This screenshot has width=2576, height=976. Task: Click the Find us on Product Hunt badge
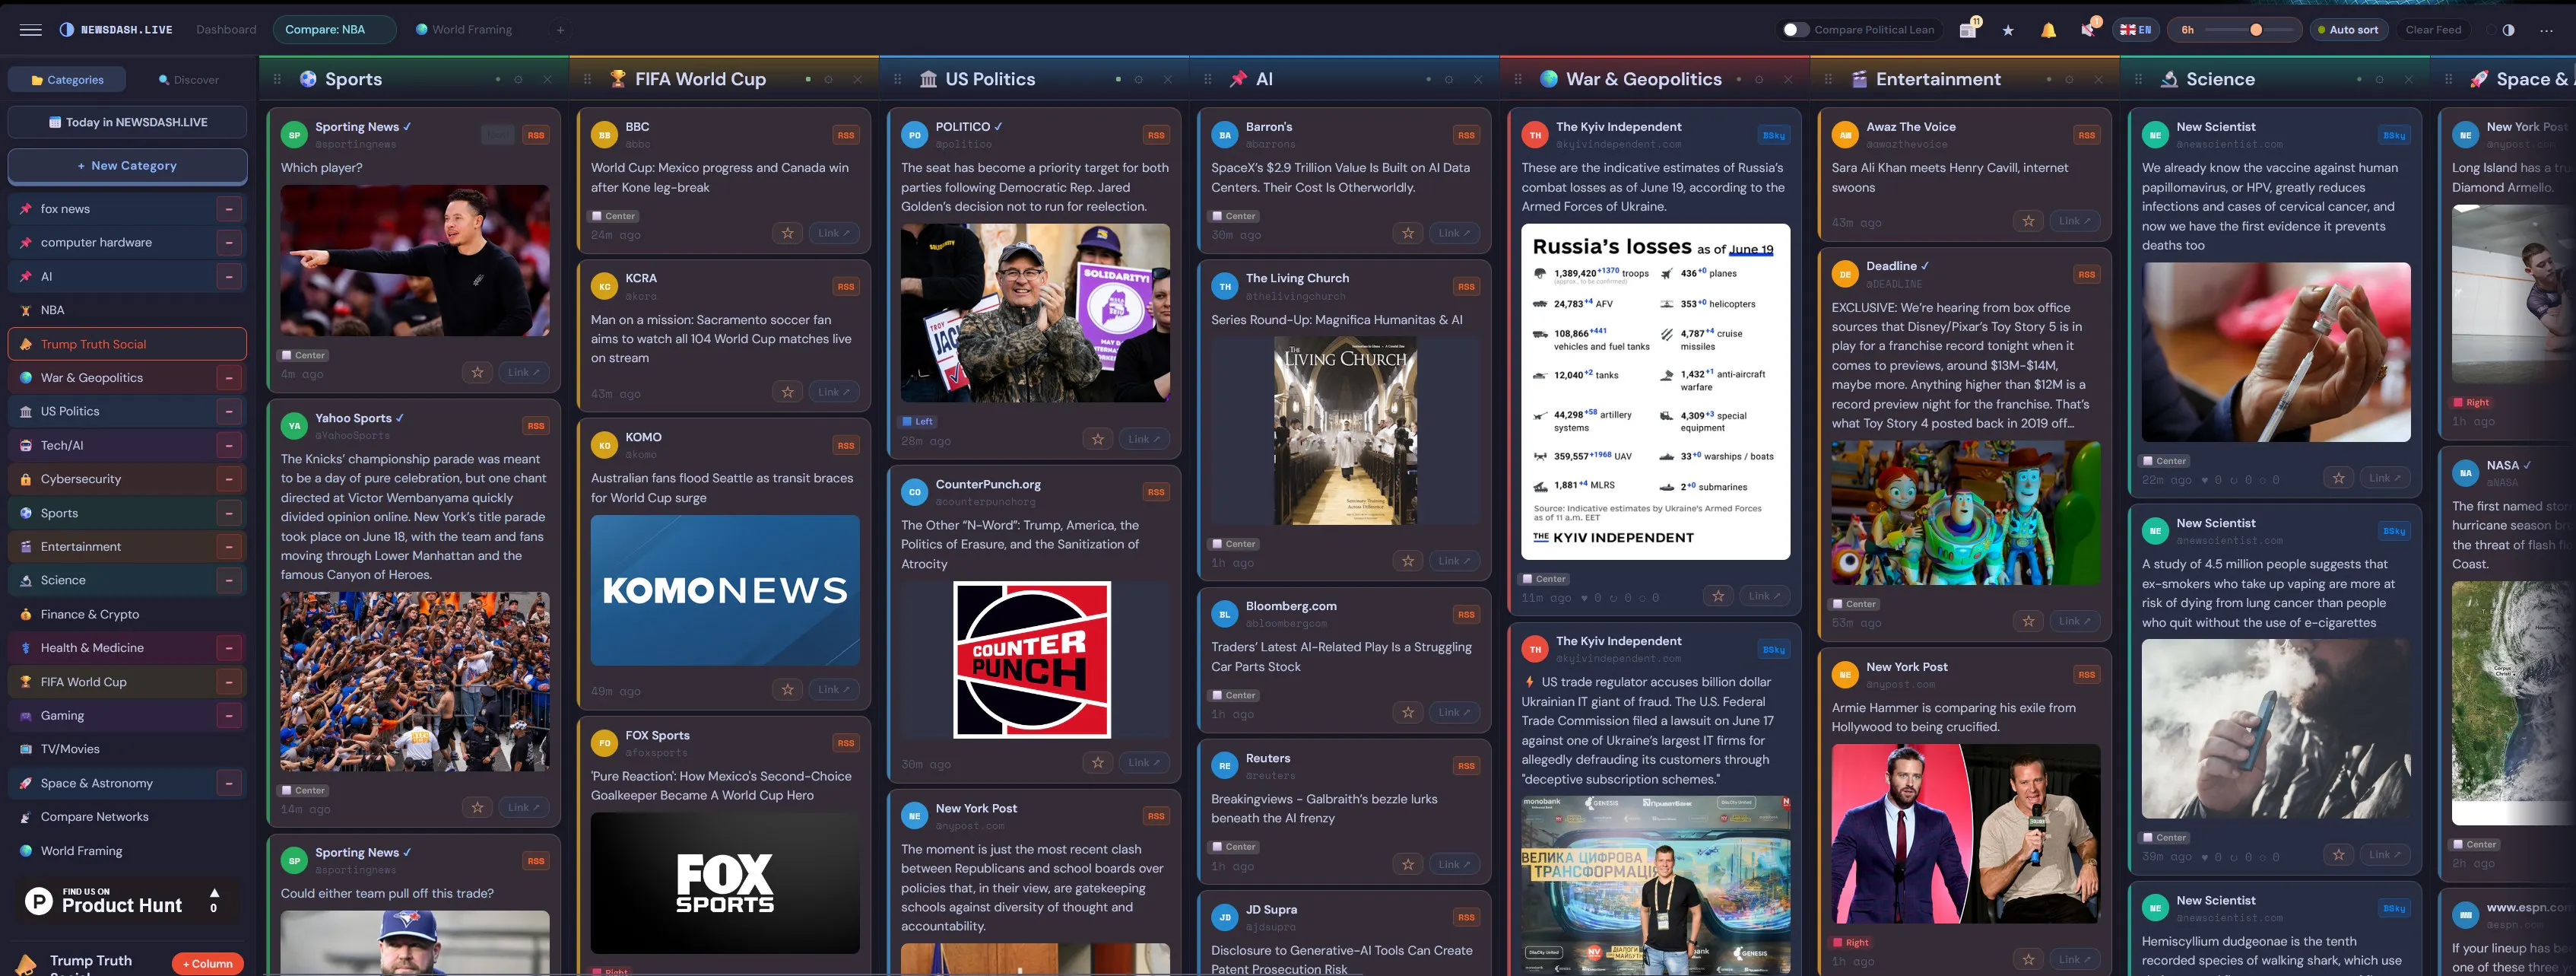click(127, 902)
